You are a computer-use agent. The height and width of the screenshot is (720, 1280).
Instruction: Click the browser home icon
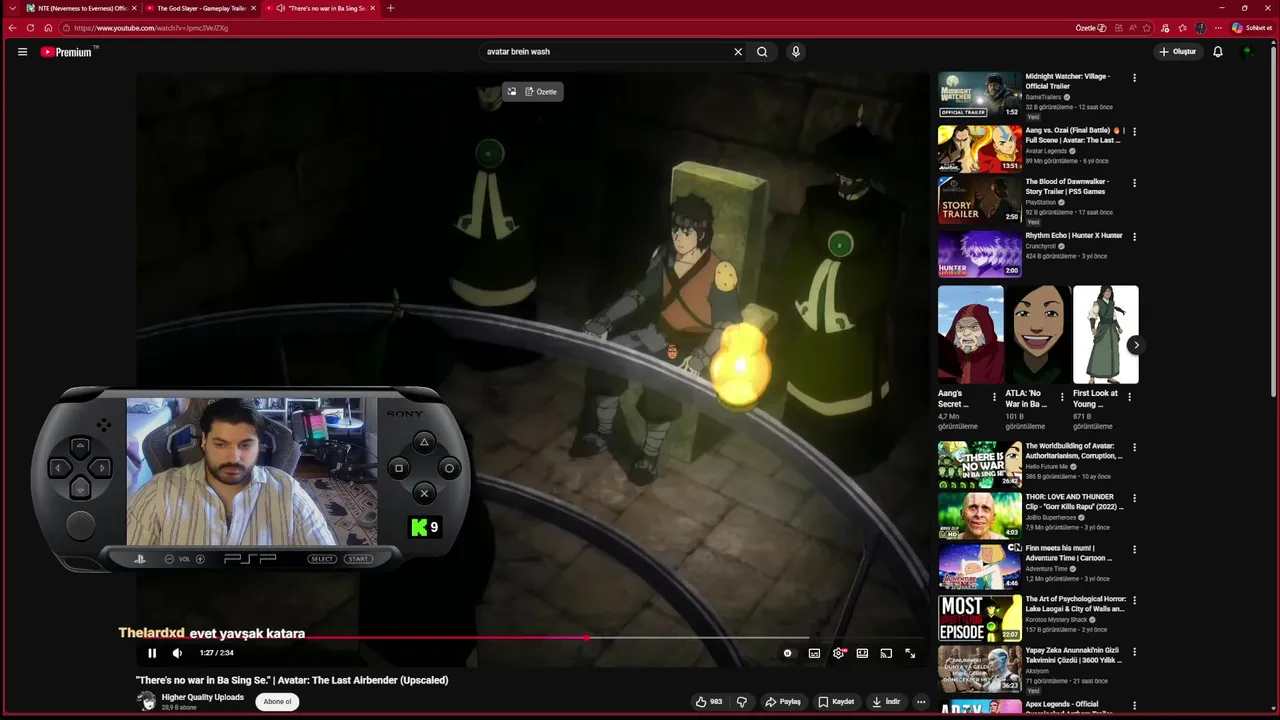(x=48, y=28)
